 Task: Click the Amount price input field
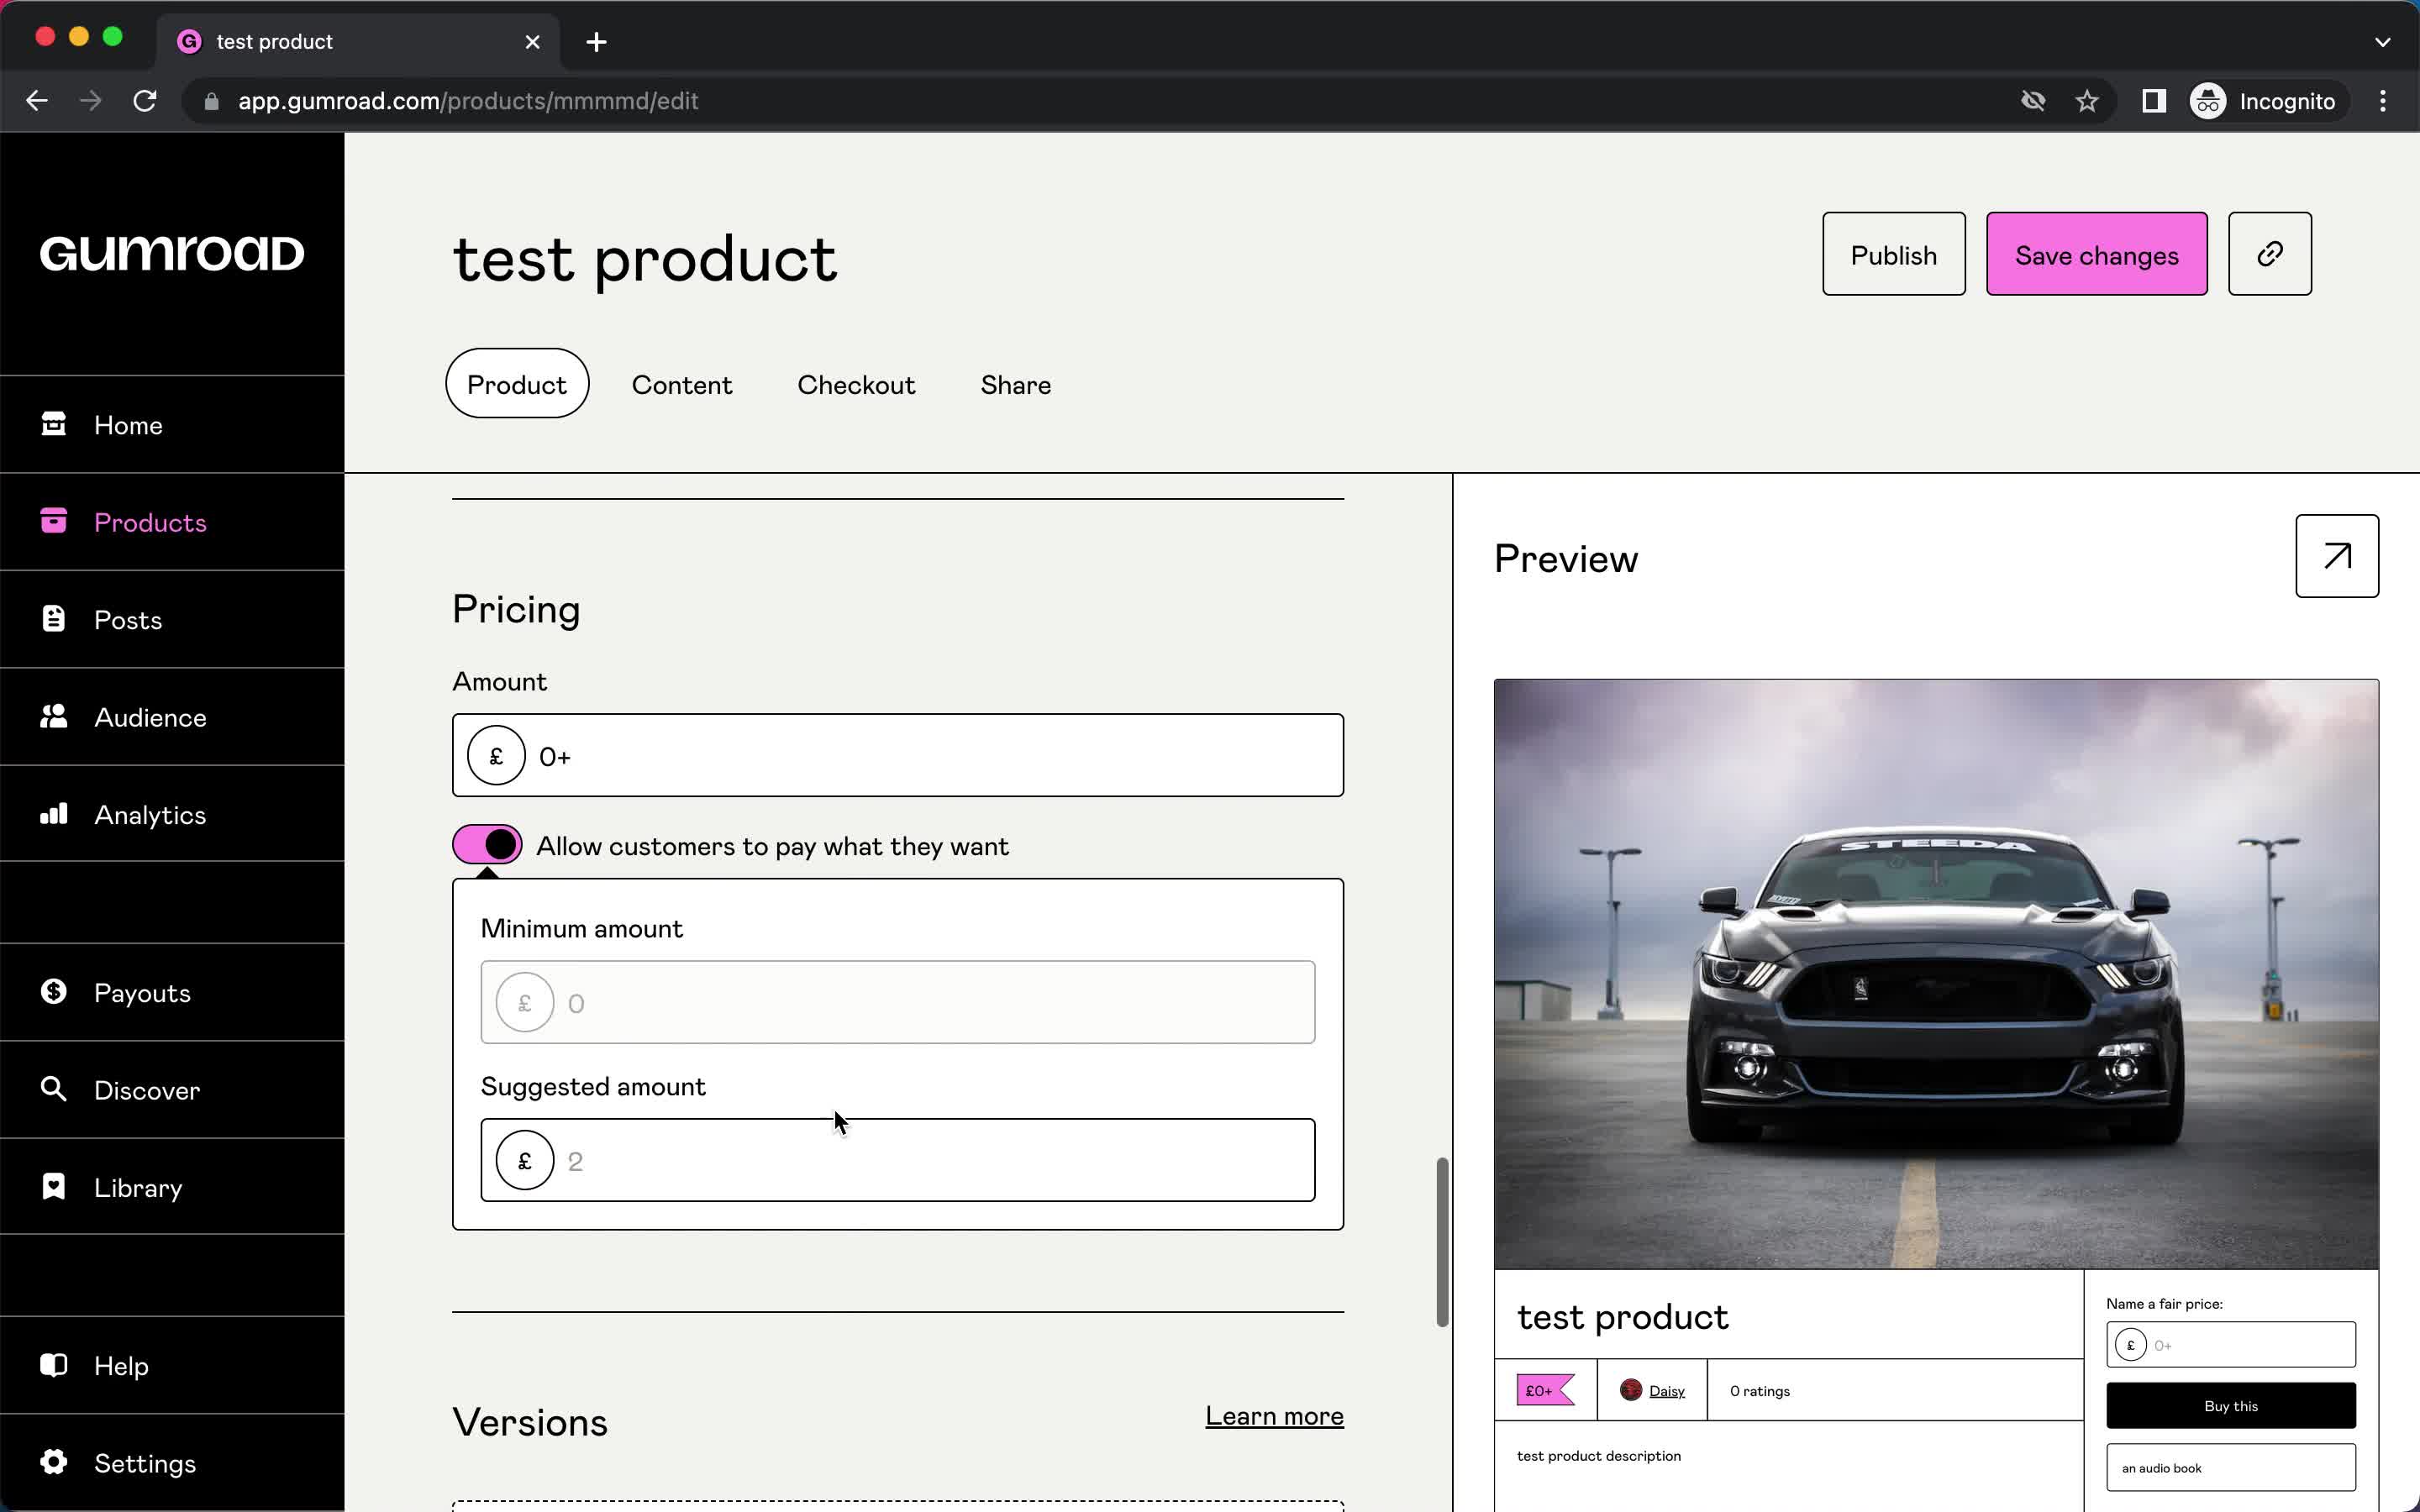[x=898, y=756]
